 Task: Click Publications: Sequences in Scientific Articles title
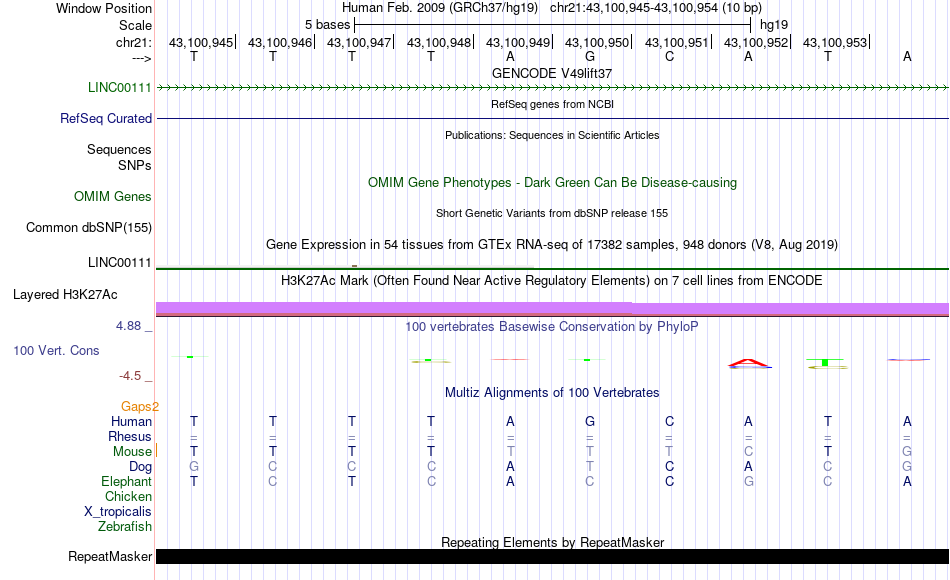tap(552, 135)
